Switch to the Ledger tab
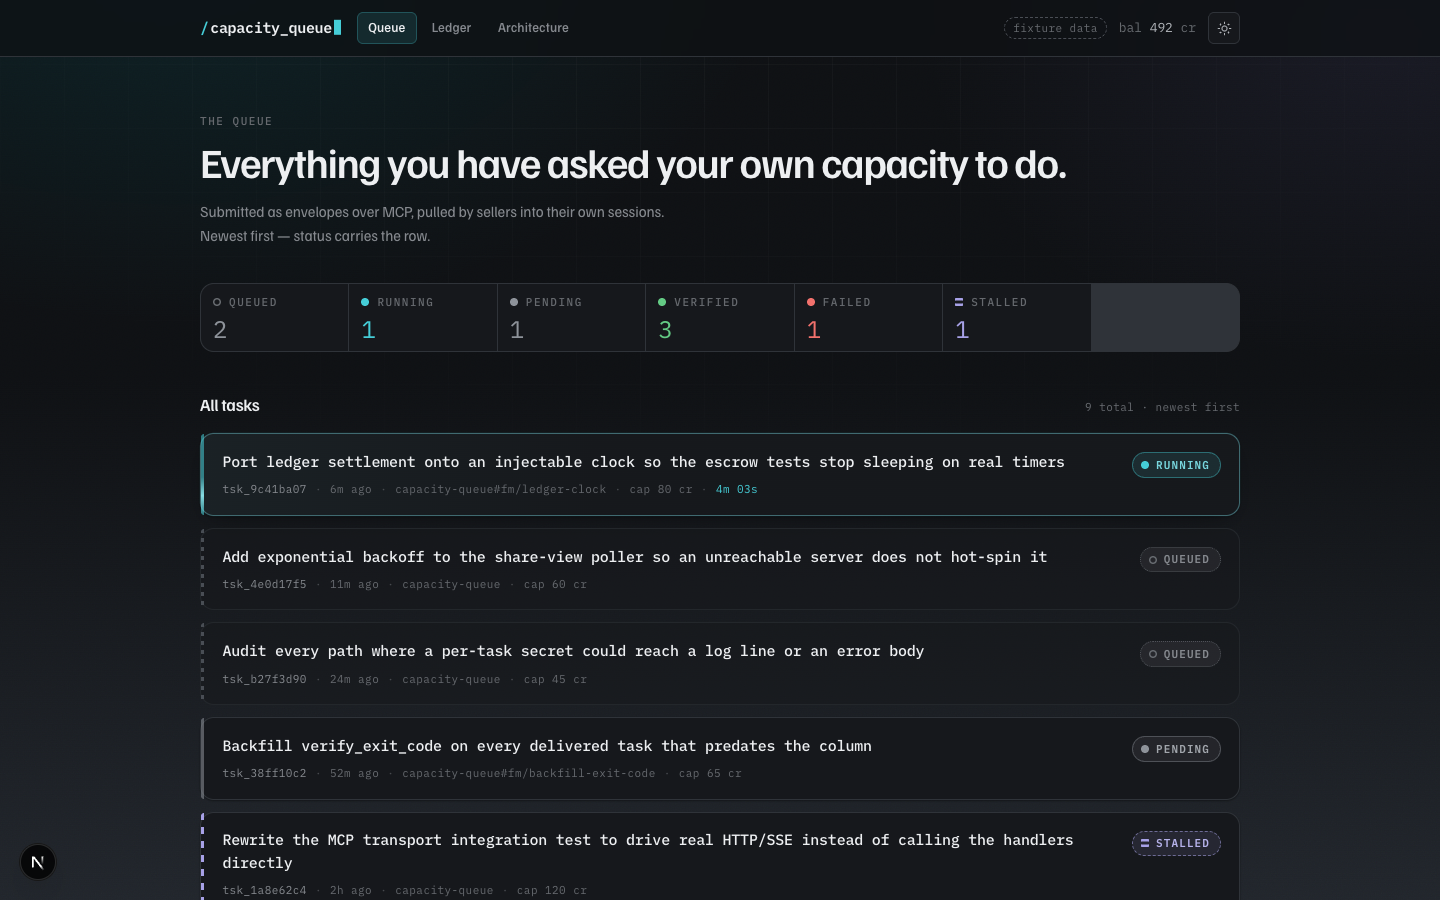This screenshot has width=1440, height=900. point(451,28)
